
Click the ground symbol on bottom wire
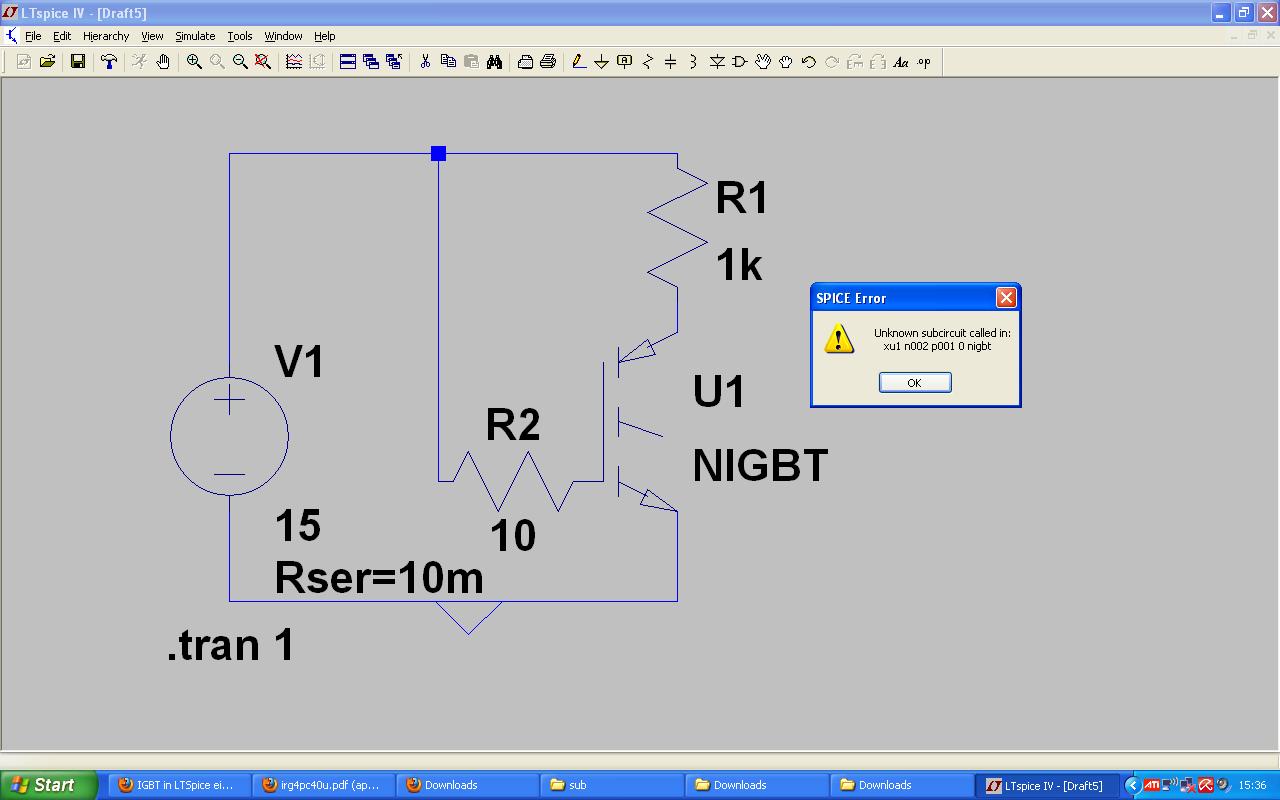[x=468, y=617]
